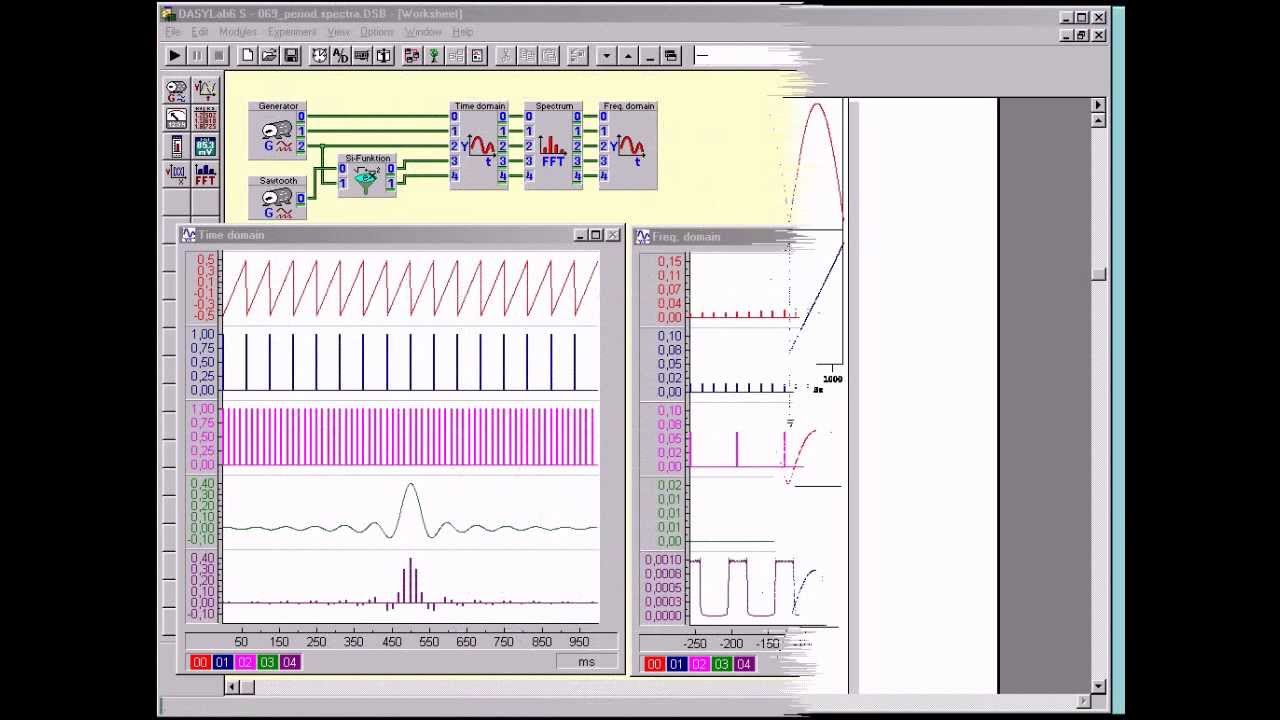
Task: Open the Modules menu
Action: [238, 32]
